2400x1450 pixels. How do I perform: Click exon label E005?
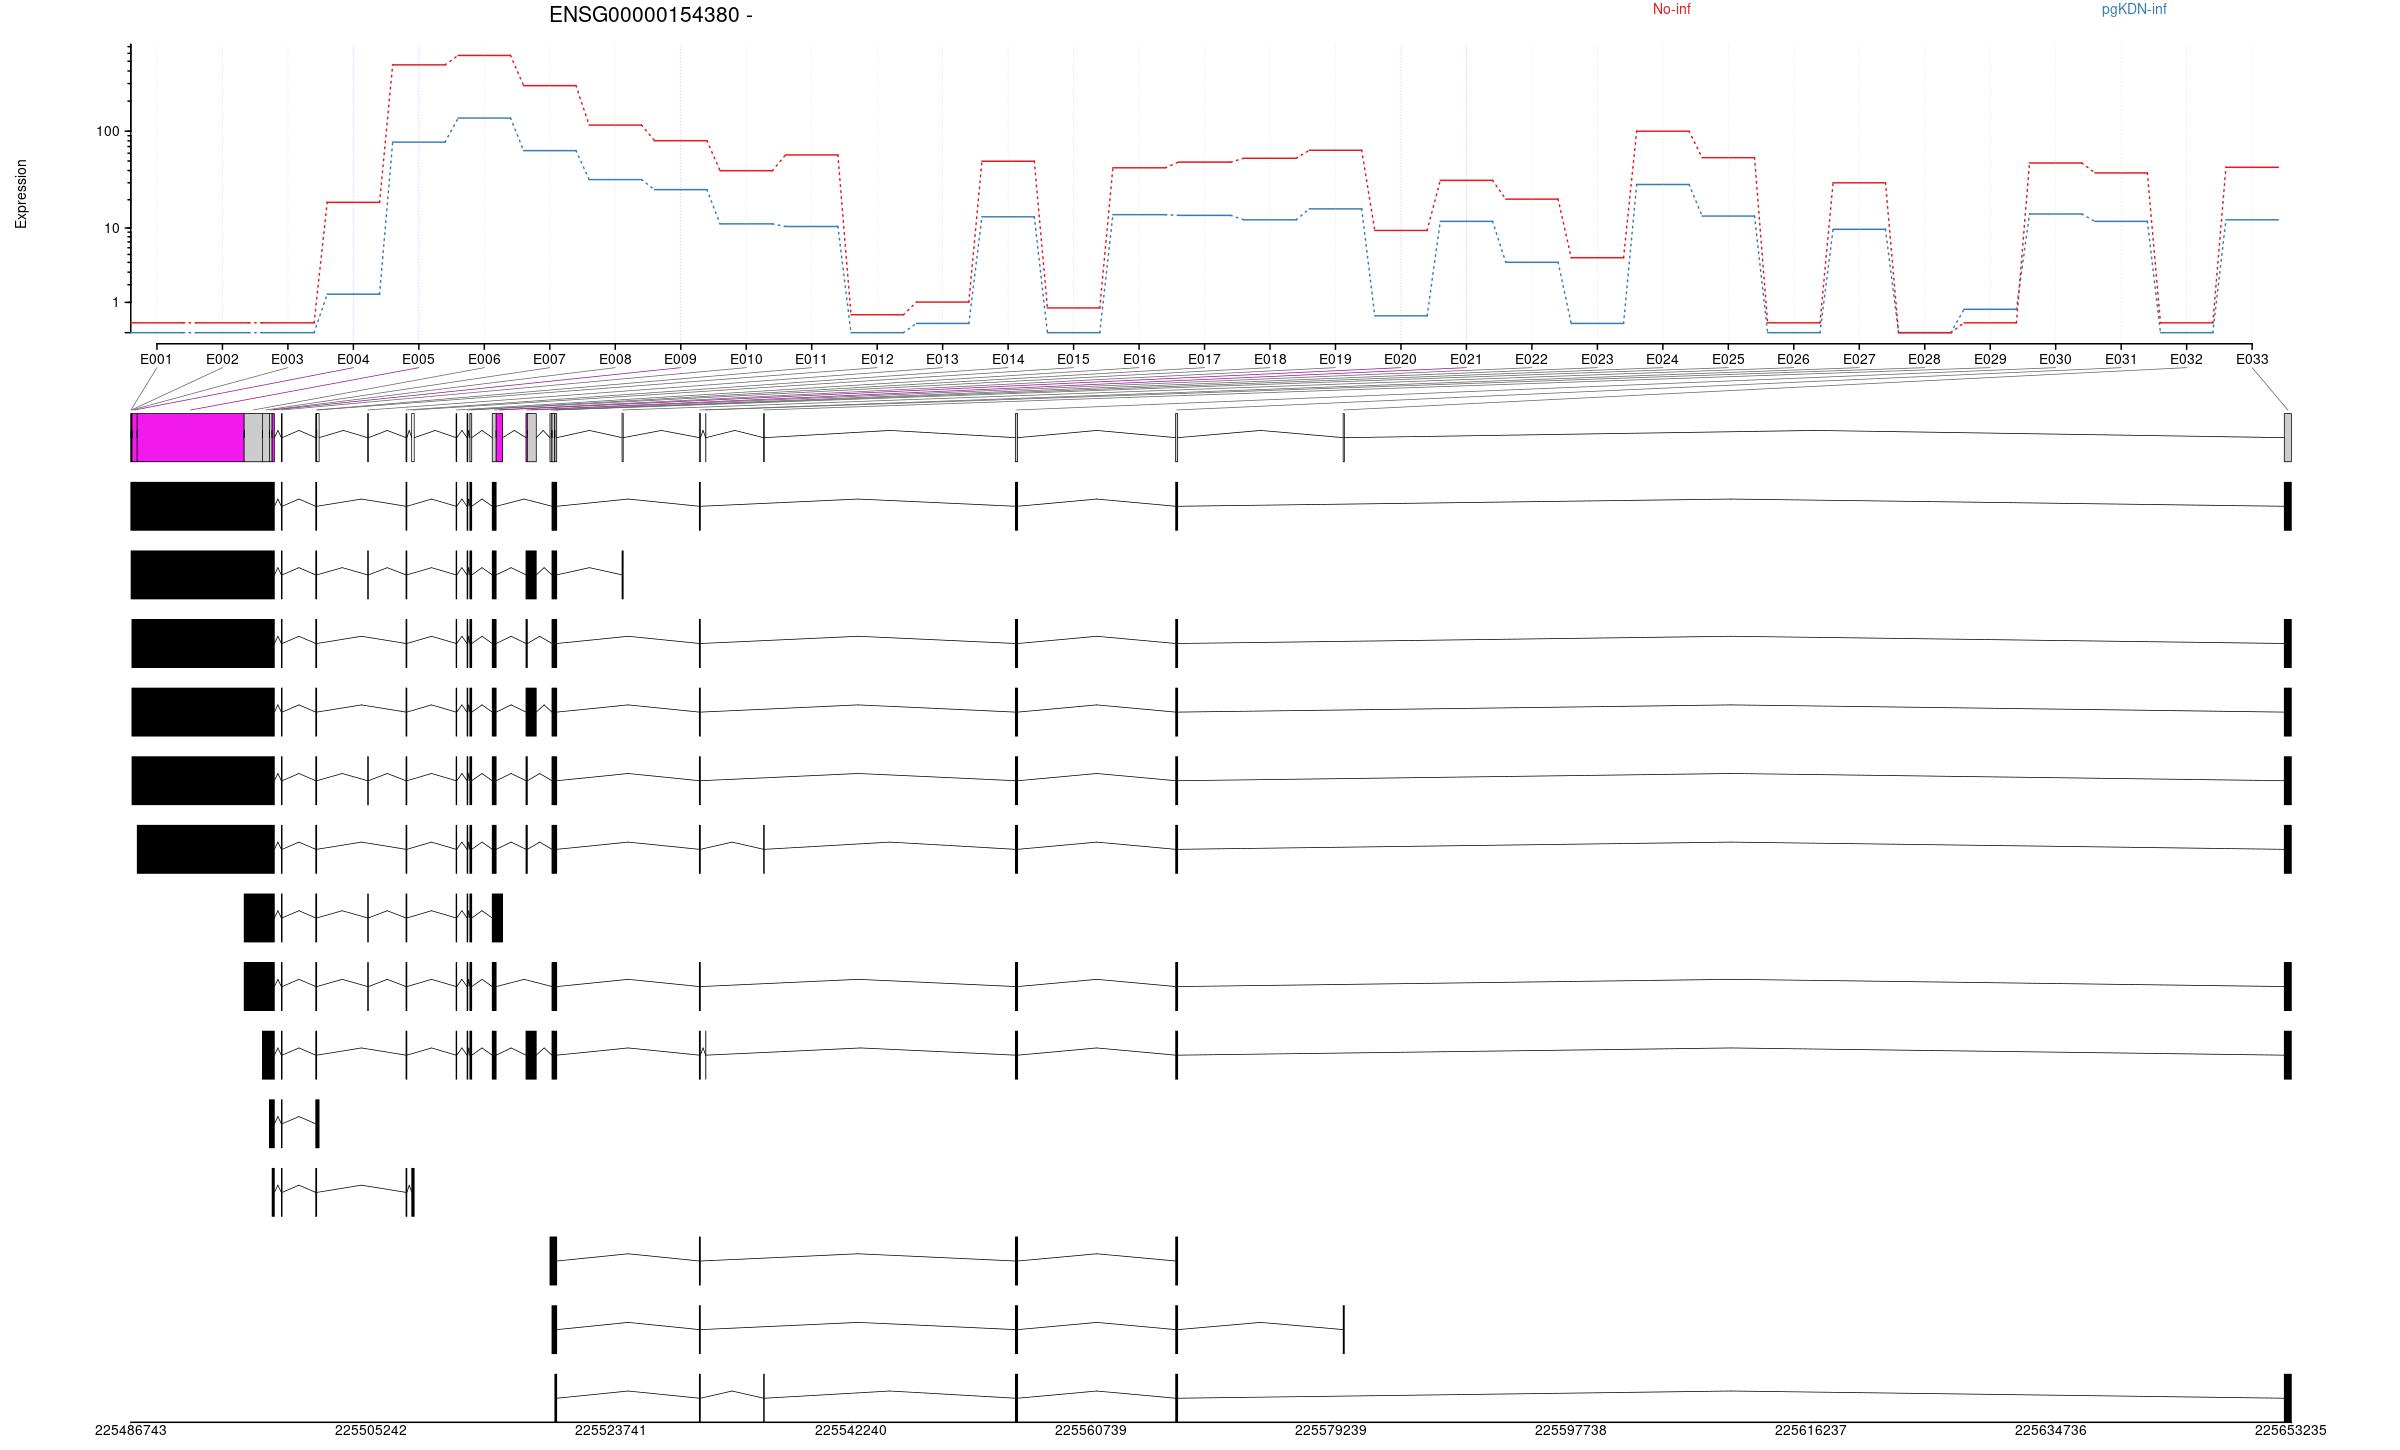coord(418,359)
